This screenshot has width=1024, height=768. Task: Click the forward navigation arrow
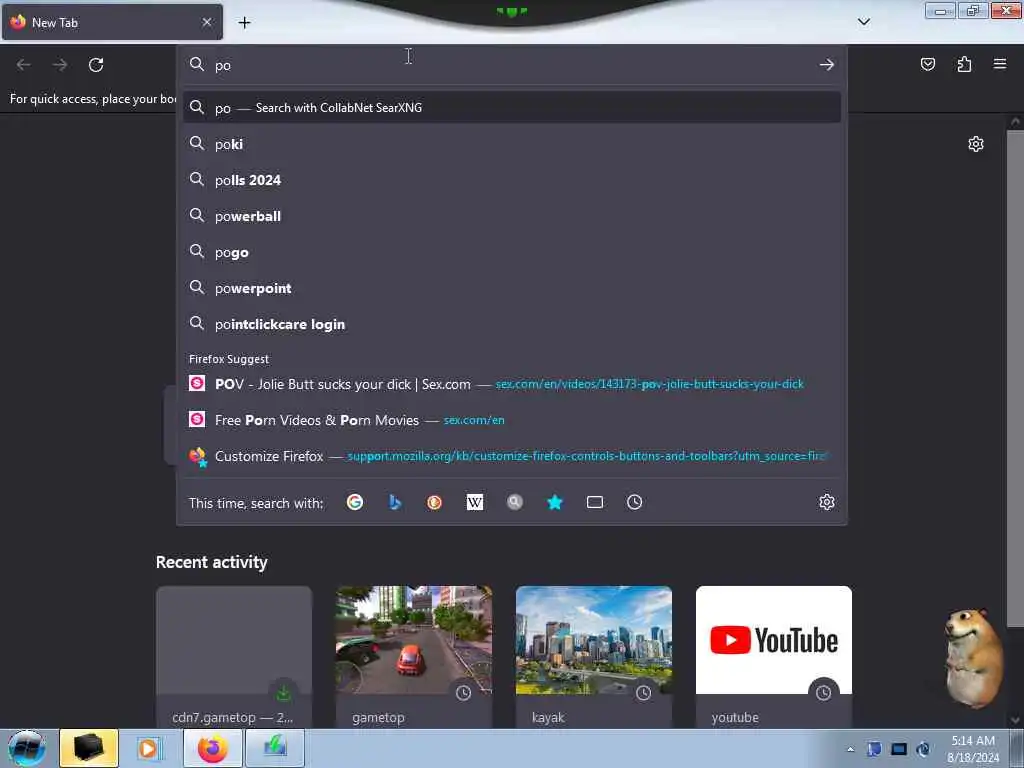pos(60,65)
